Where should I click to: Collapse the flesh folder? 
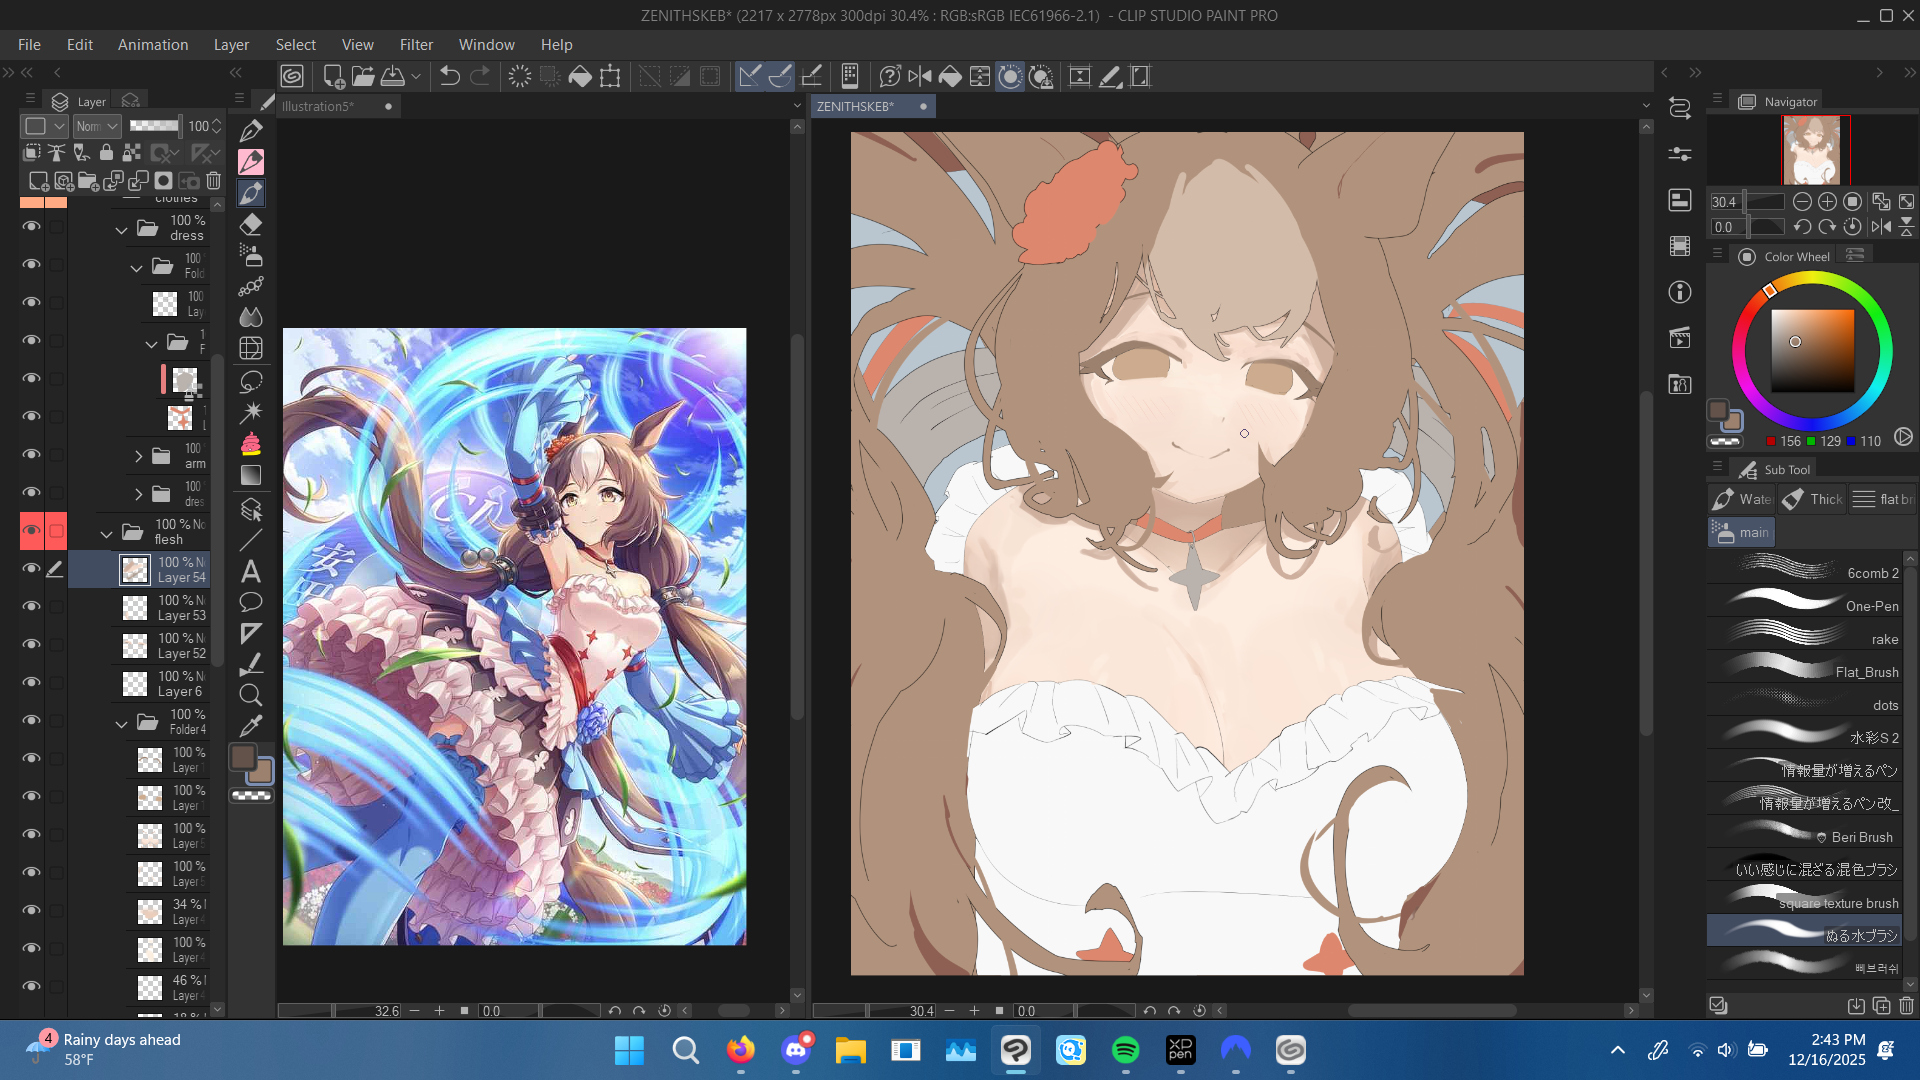point(107,534)
